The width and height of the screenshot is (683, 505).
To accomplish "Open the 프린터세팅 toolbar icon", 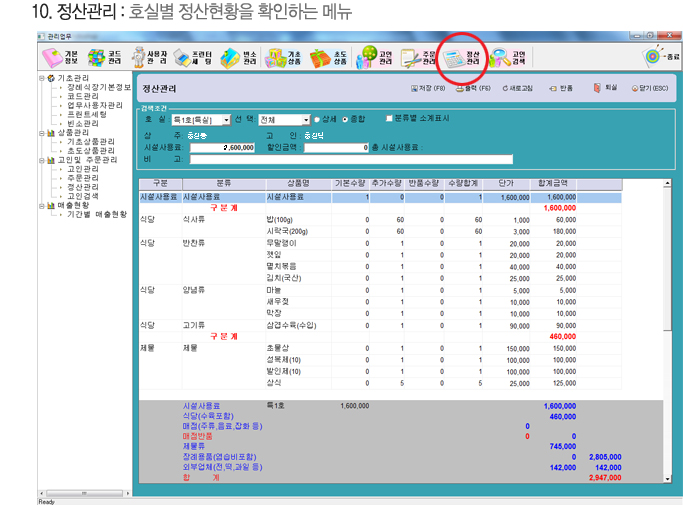I will click(x=192, y=57).
